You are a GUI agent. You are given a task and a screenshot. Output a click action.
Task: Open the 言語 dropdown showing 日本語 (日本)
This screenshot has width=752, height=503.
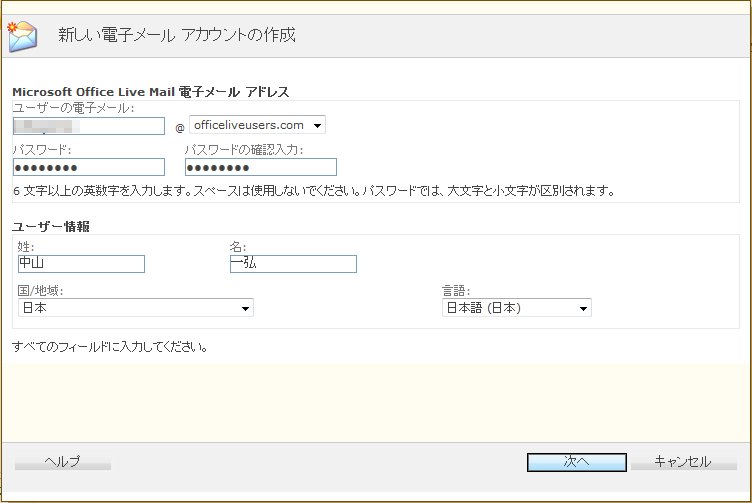click(517, 308)
